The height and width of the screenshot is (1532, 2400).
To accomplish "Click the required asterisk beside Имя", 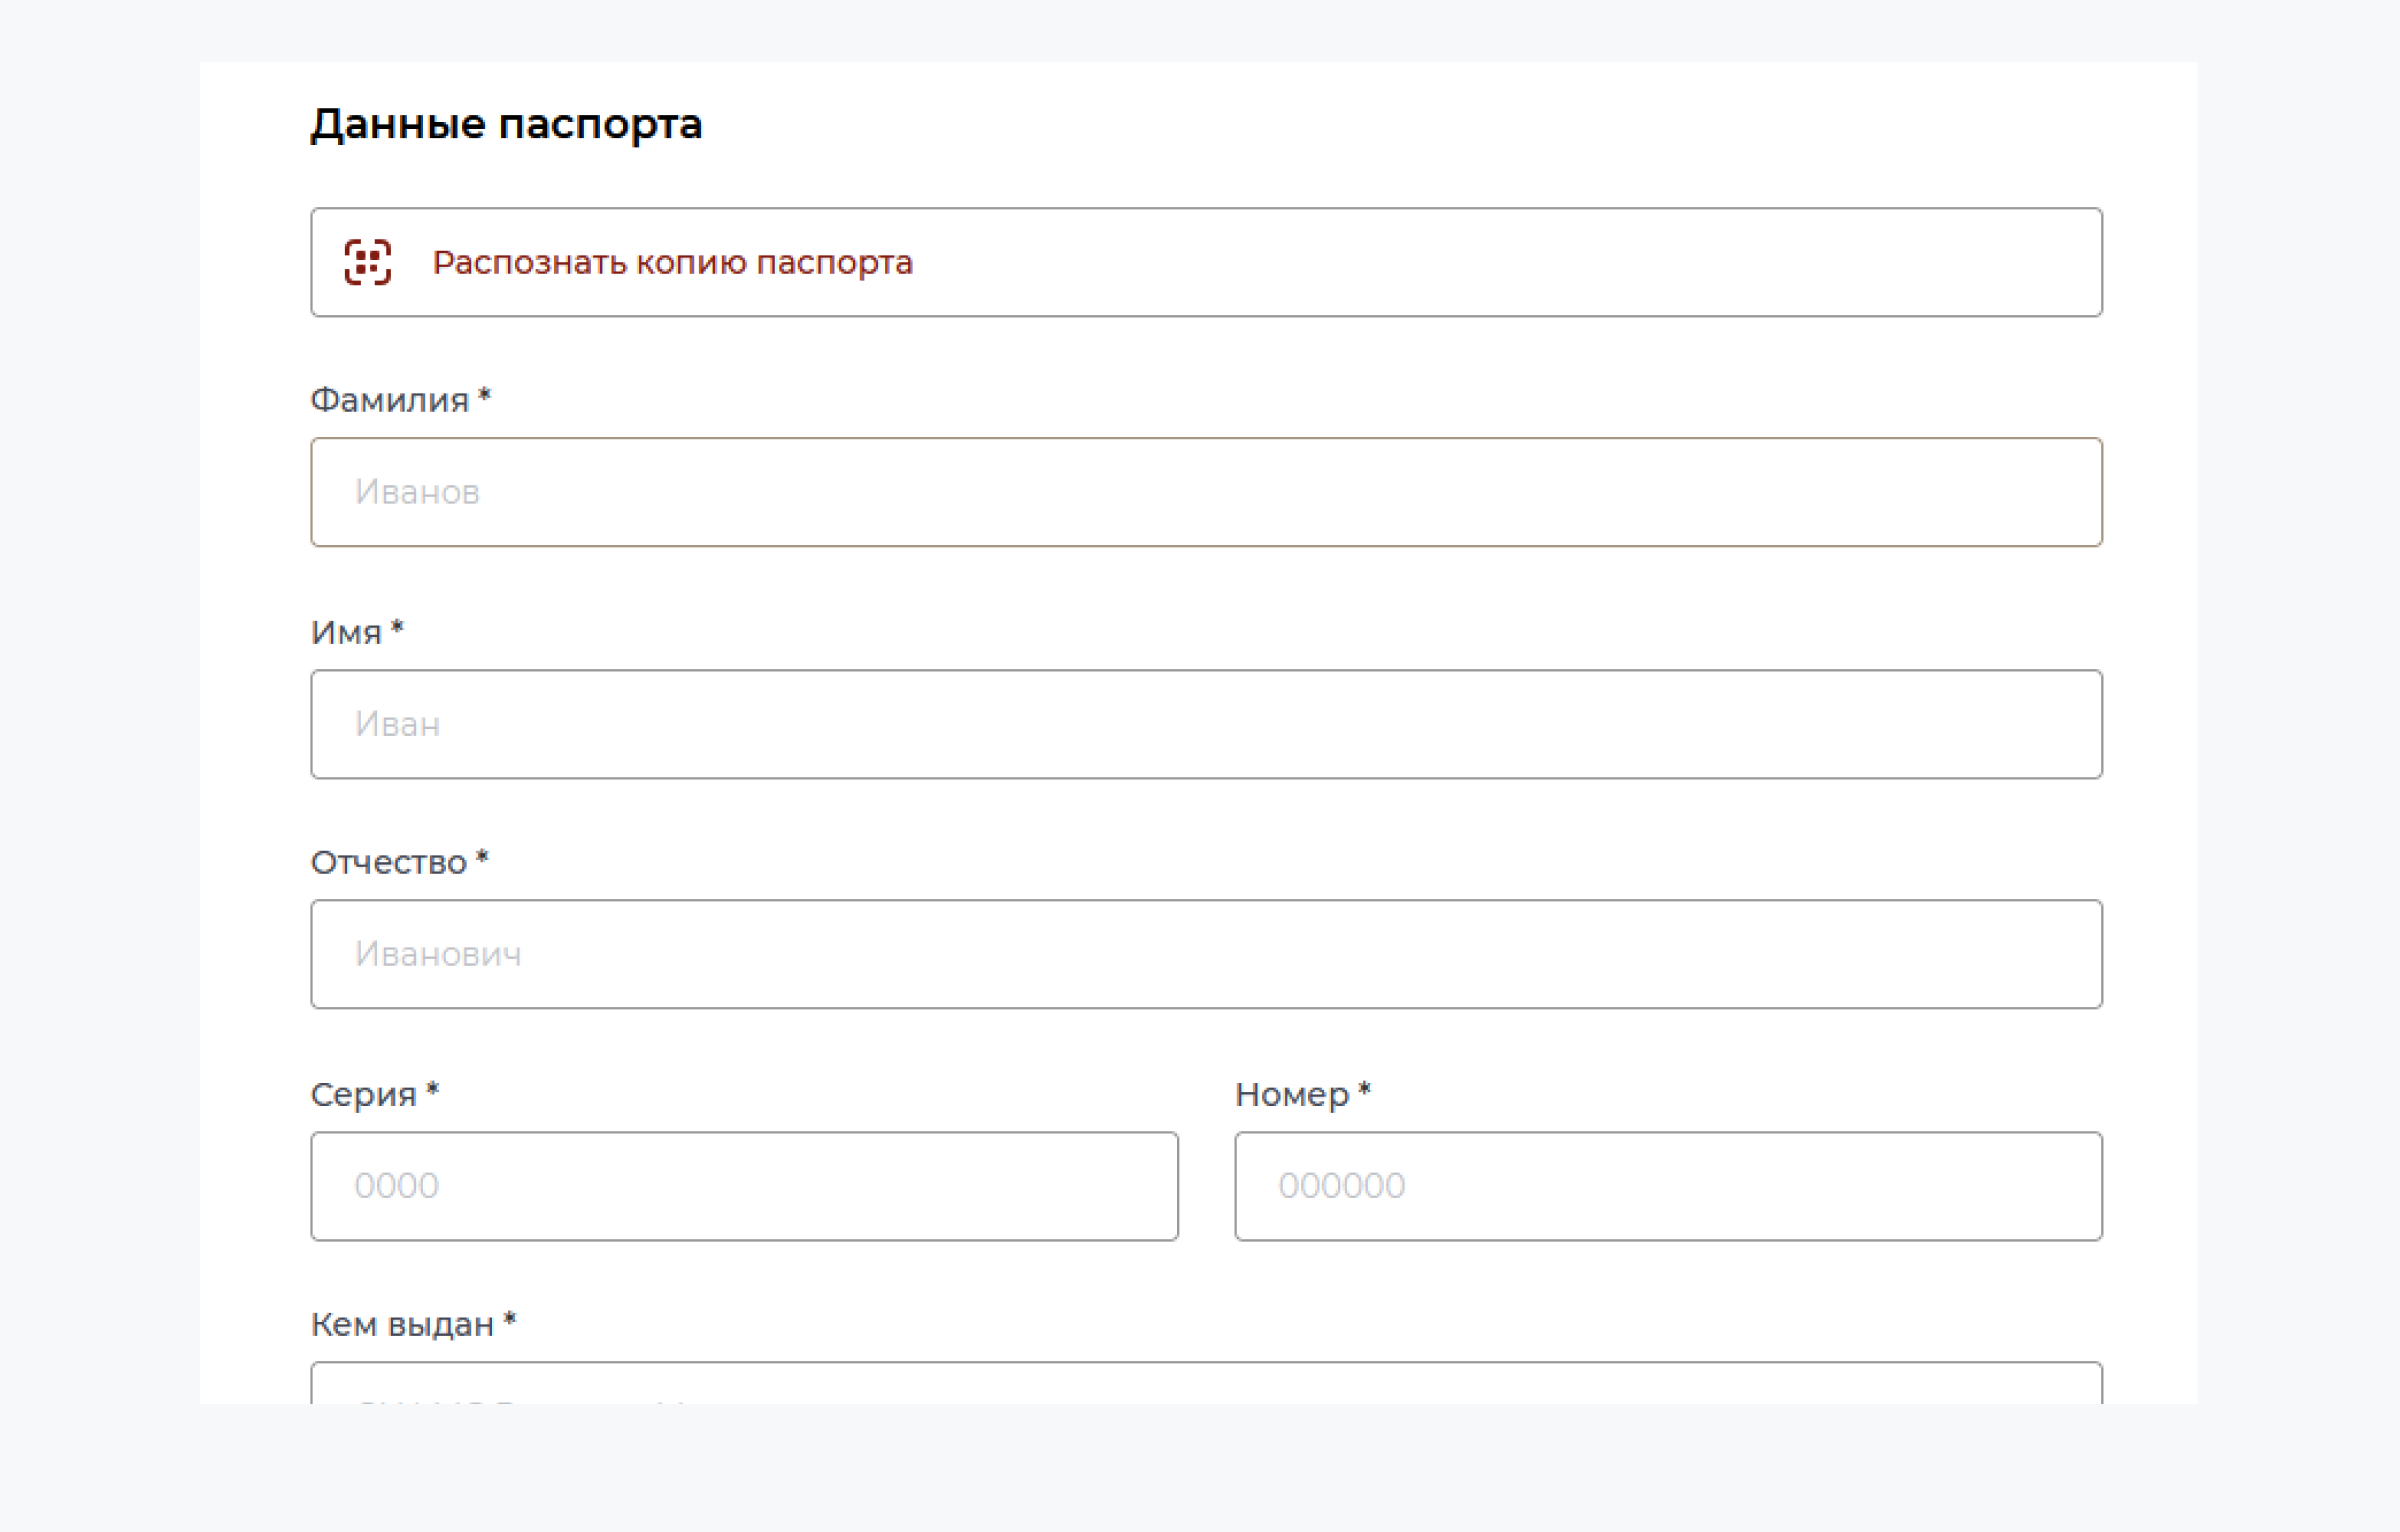I will click(x=397, y=628).
